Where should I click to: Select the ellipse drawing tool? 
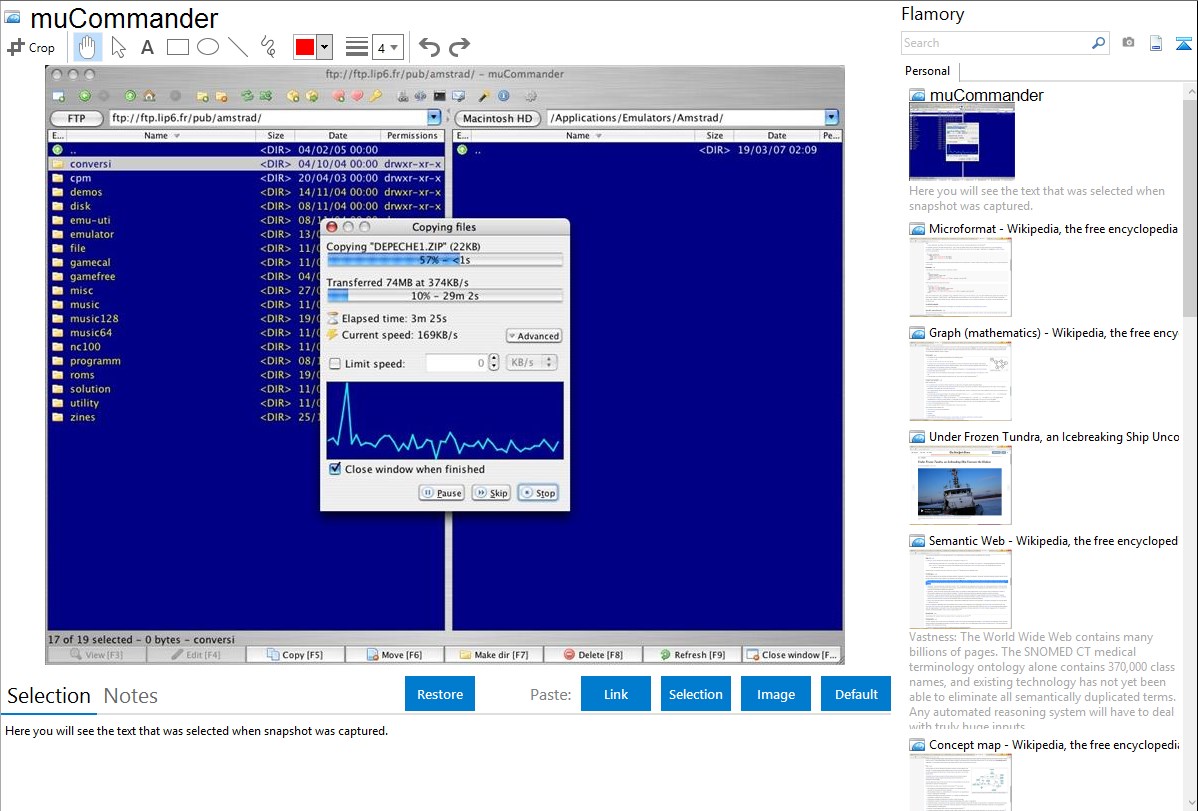coord(208,47)
